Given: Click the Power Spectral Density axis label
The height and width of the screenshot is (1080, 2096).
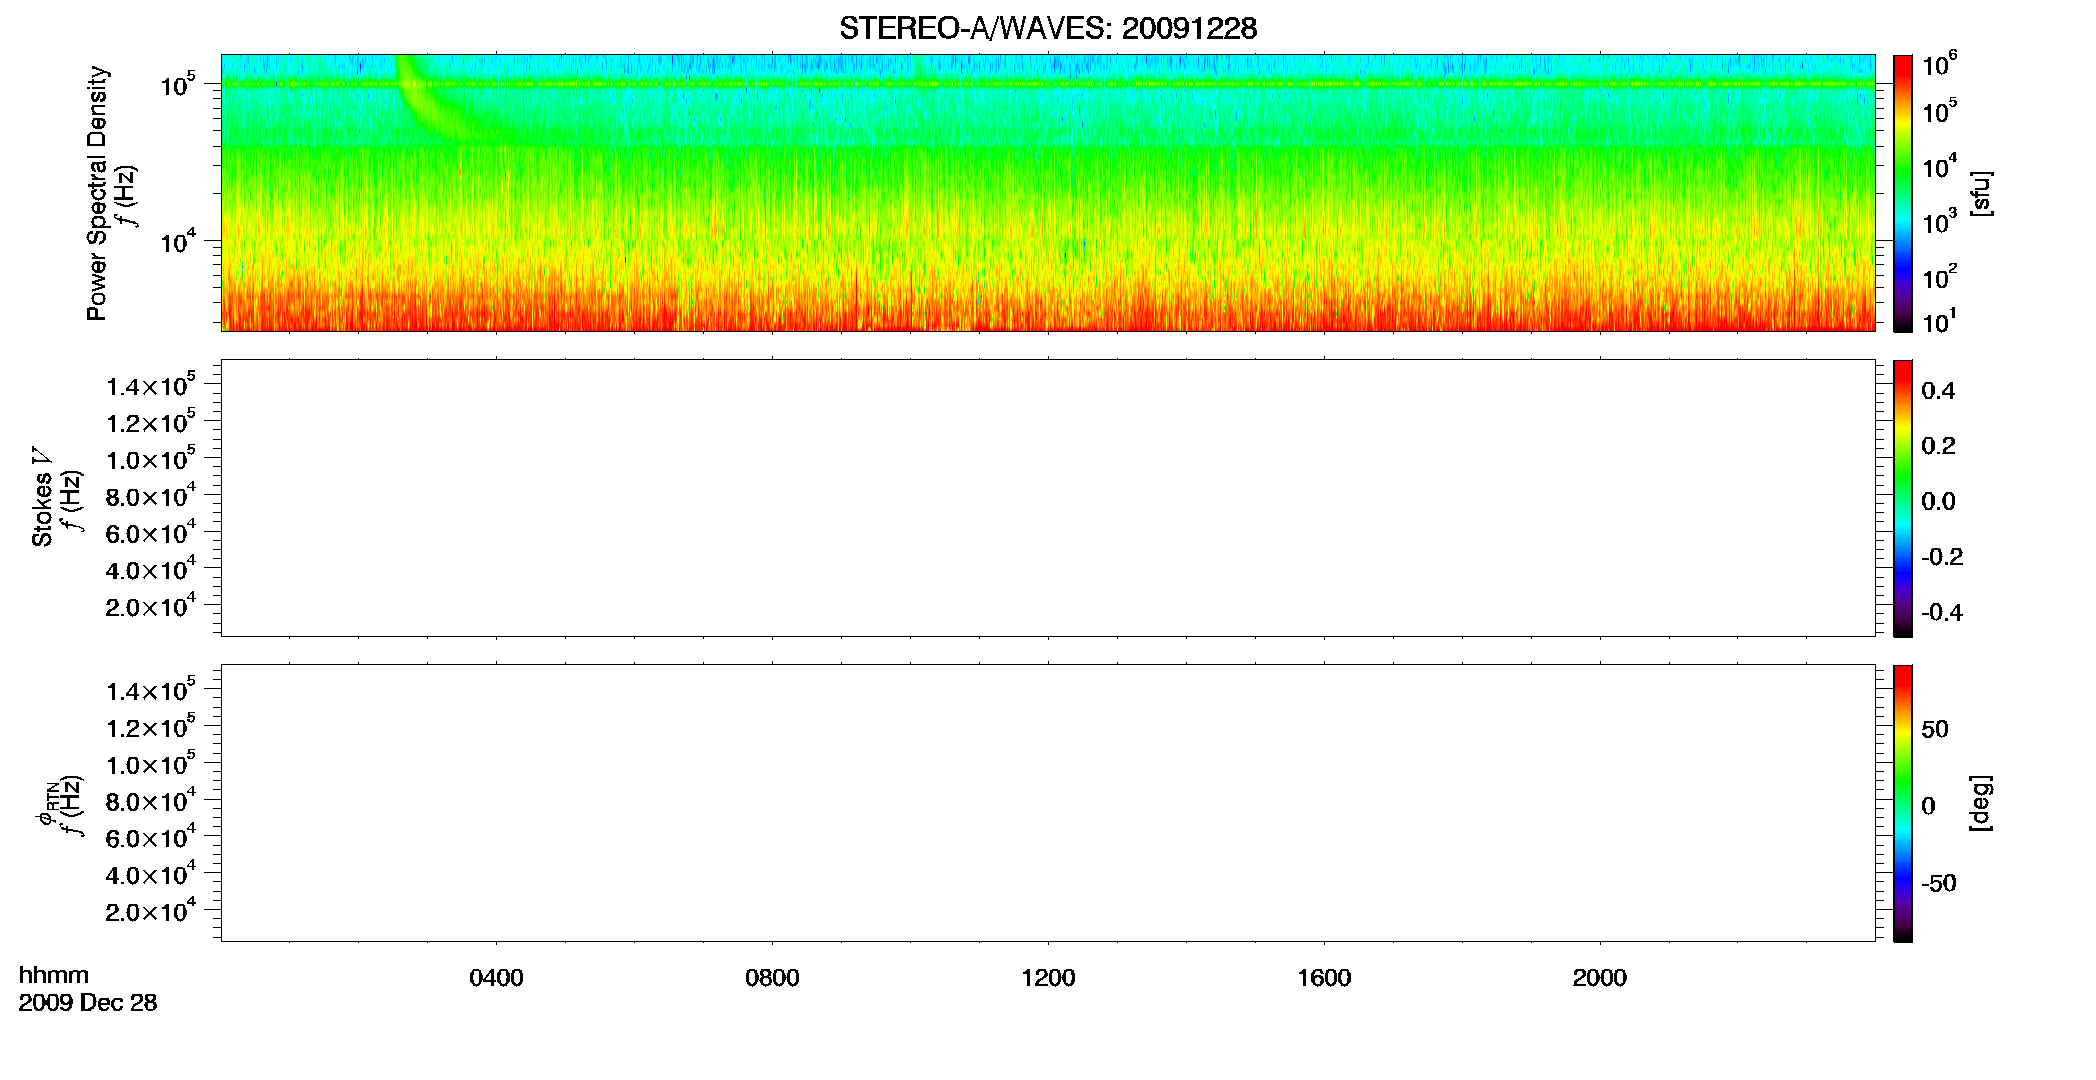Looking at the screenshot, I should [x=97, y=193].
